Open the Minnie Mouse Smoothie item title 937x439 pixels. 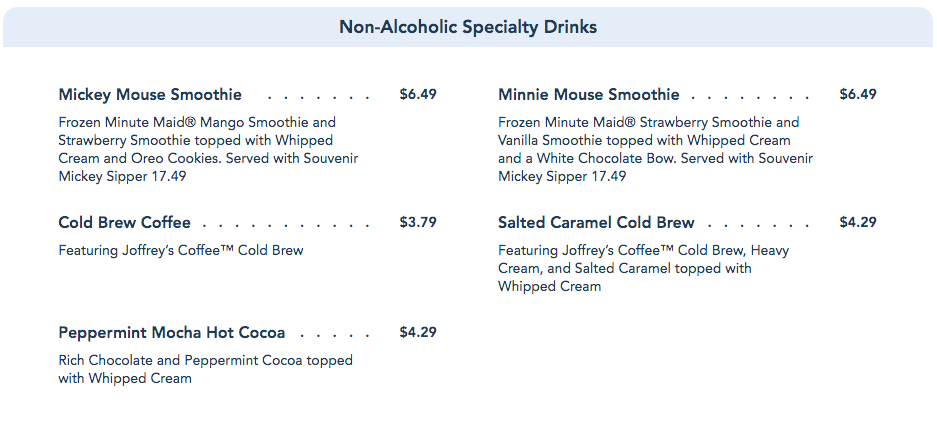pos(588,95)
